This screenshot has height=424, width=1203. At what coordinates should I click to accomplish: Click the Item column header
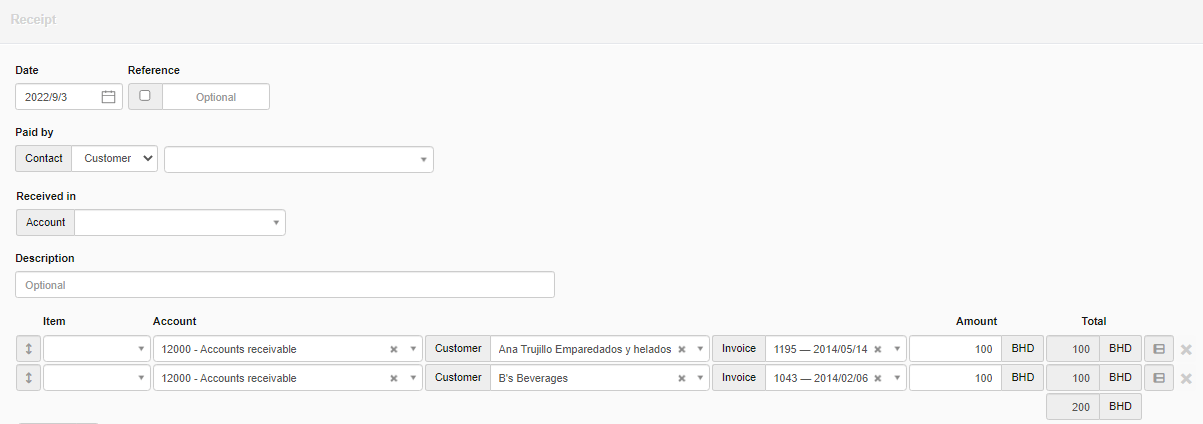coord(55,321)
